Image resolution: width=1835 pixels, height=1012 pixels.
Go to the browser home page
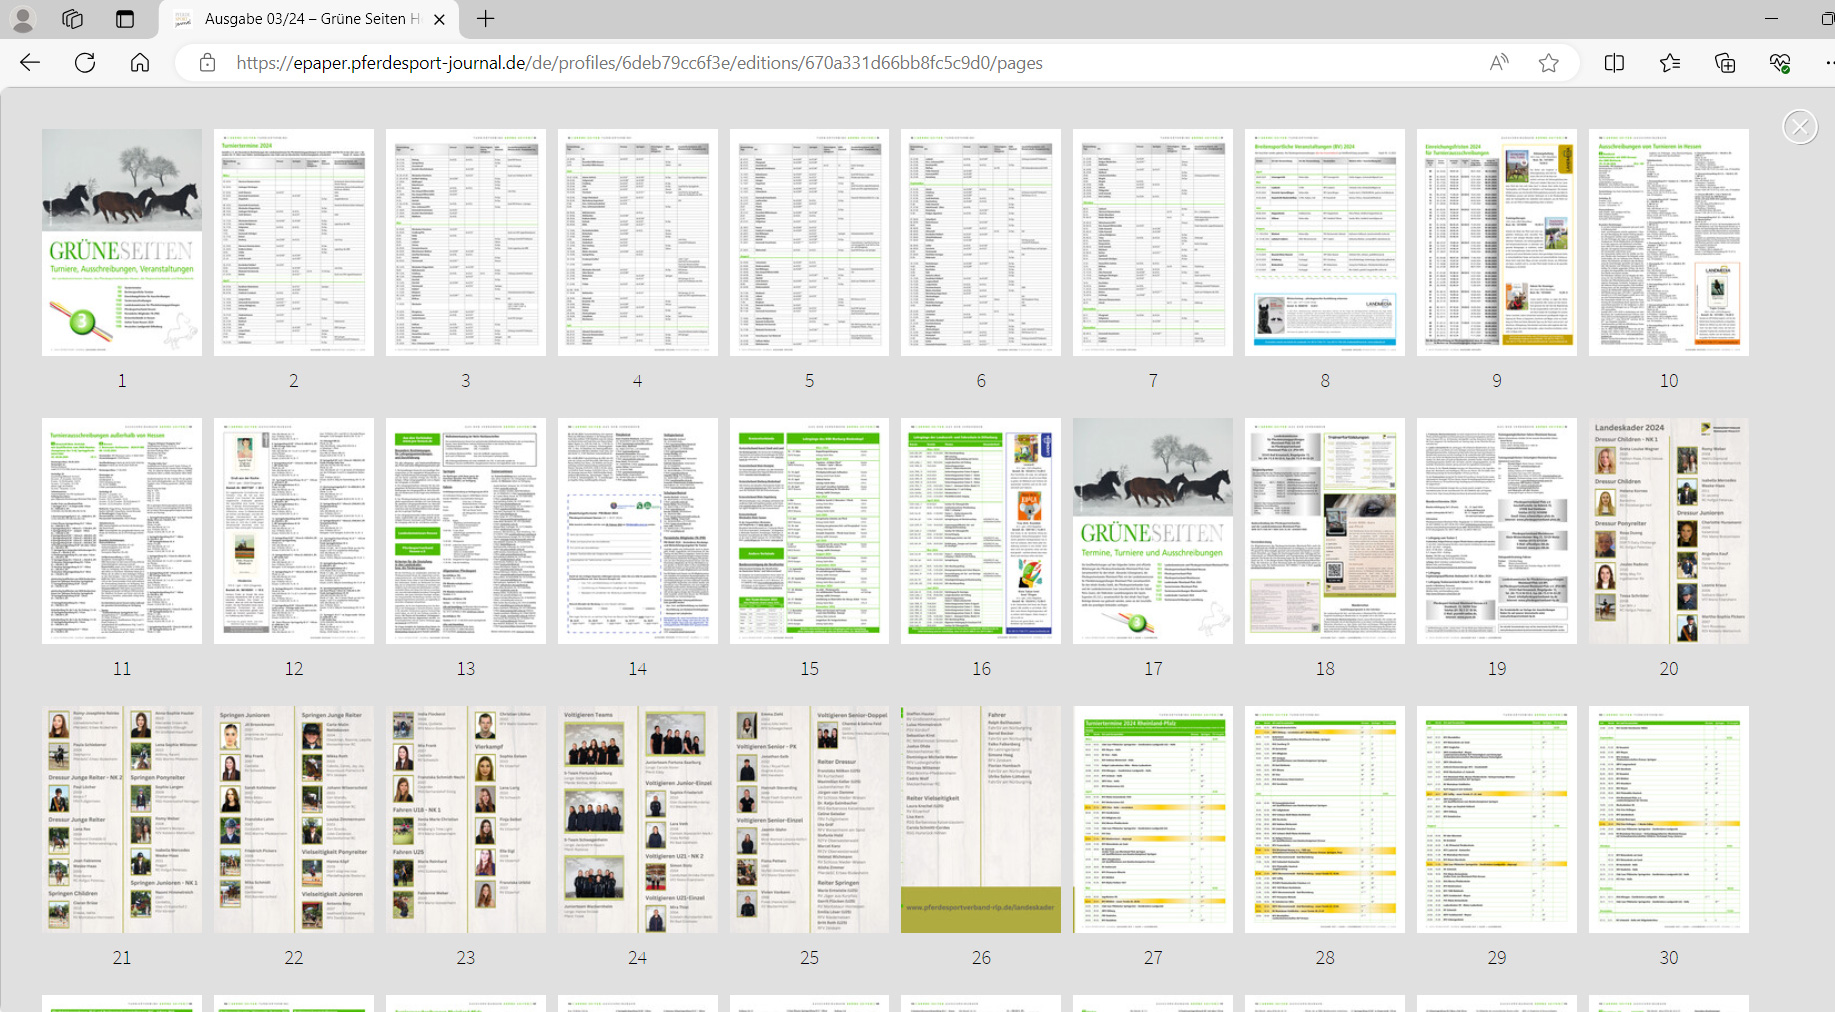click(140, 62)
